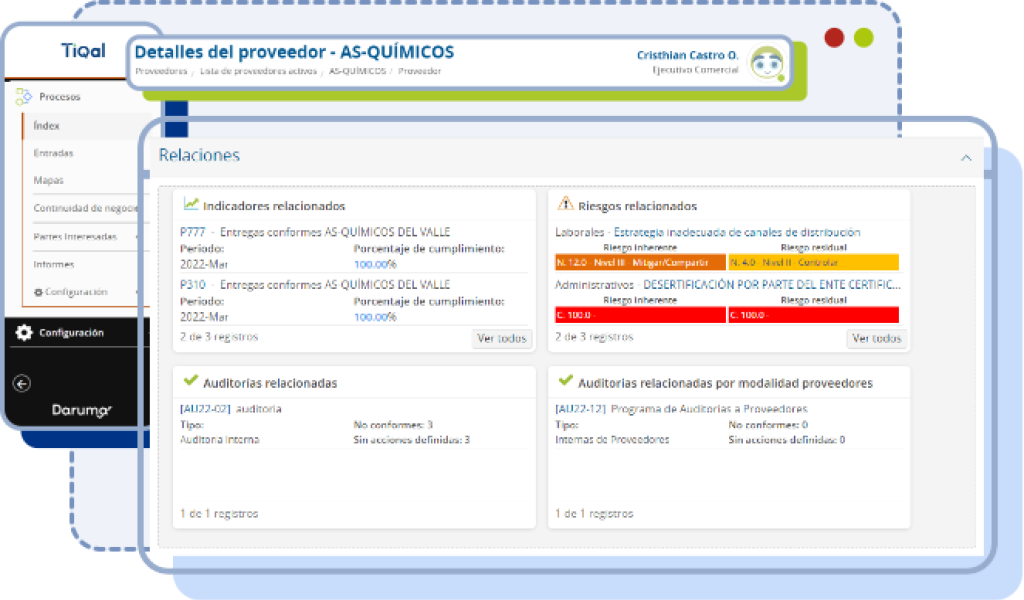Screen dimensions: 1024x600
Task: Collapse the Relaciones section chevron
Action: 966,158
